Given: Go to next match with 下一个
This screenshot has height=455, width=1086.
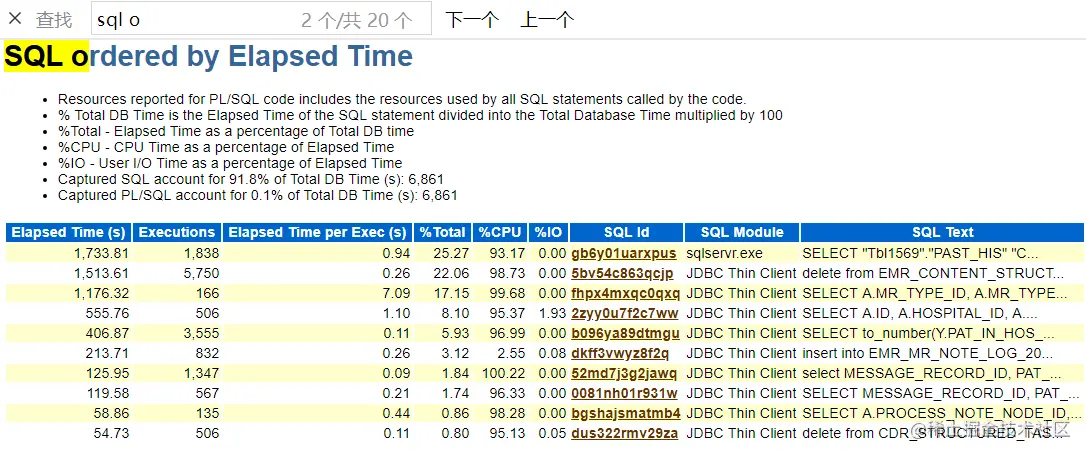Looking at the screenshot, I should pos(472,19).
